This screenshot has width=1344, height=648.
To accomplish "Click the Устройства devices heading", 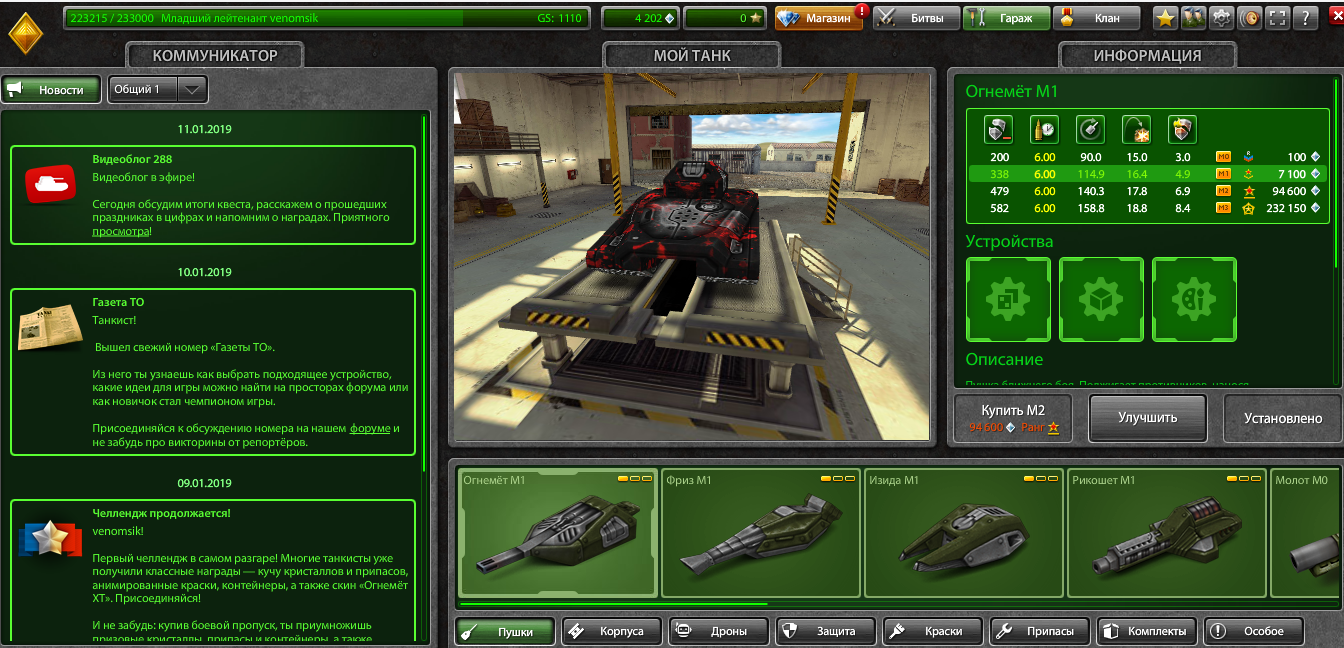I will coord(1009,241).
